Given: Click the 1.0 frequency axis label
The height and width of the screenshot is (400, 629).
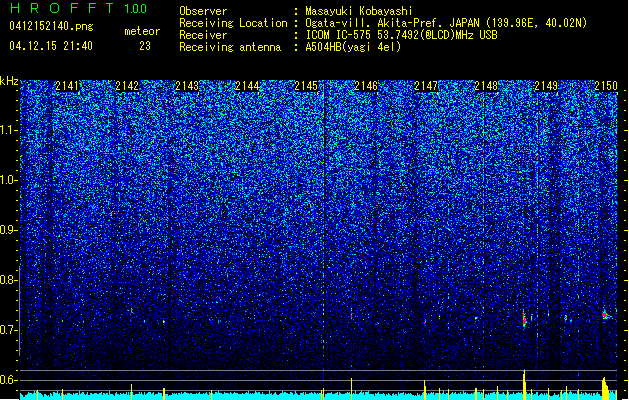Looking at the screenshot, I should coord(9,180).
